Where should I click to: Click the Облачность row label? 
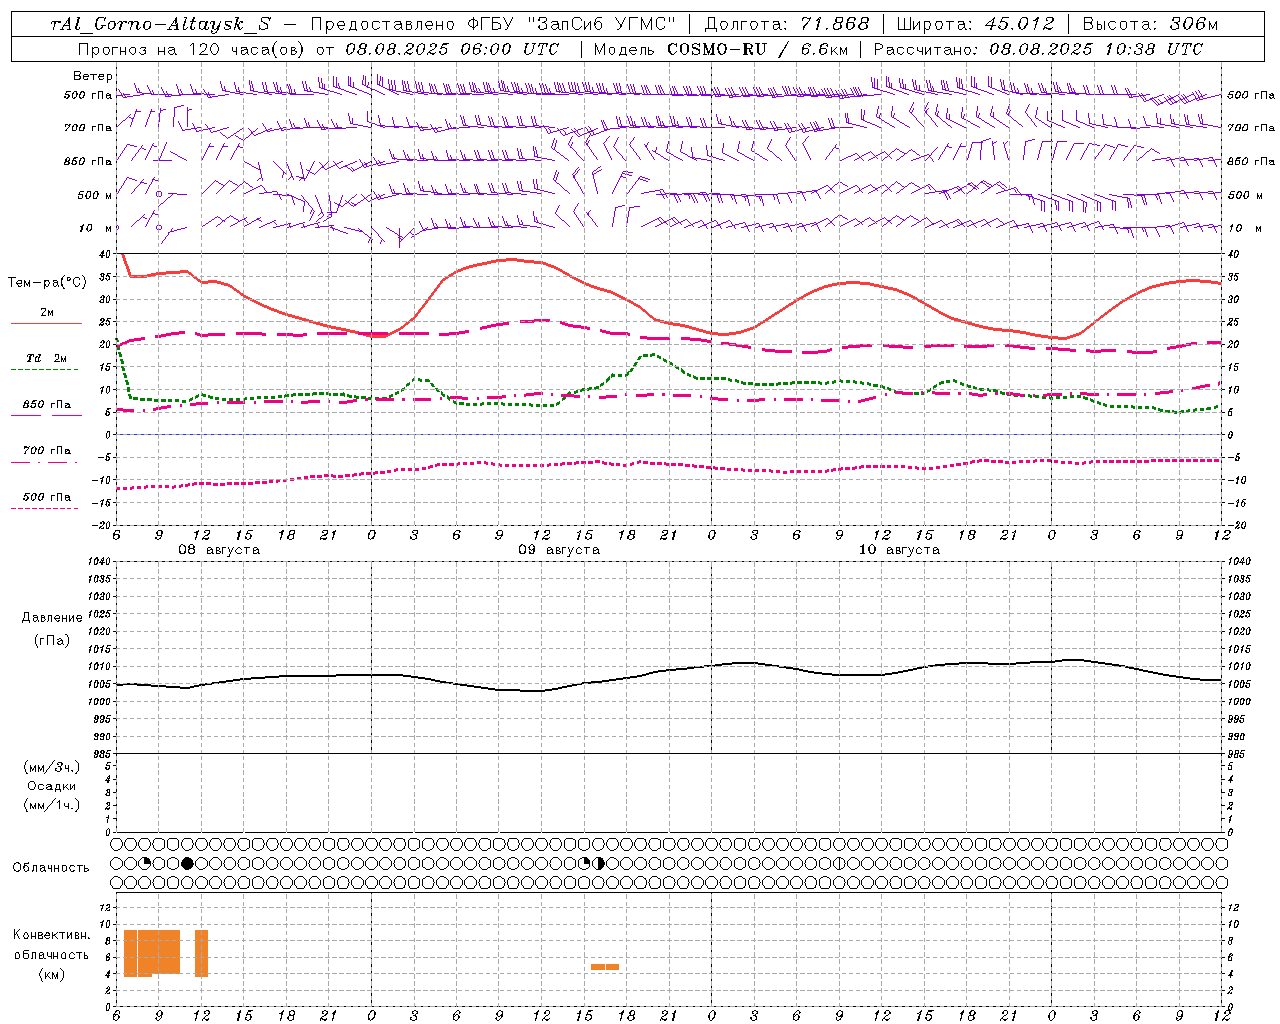click(51, 868)
